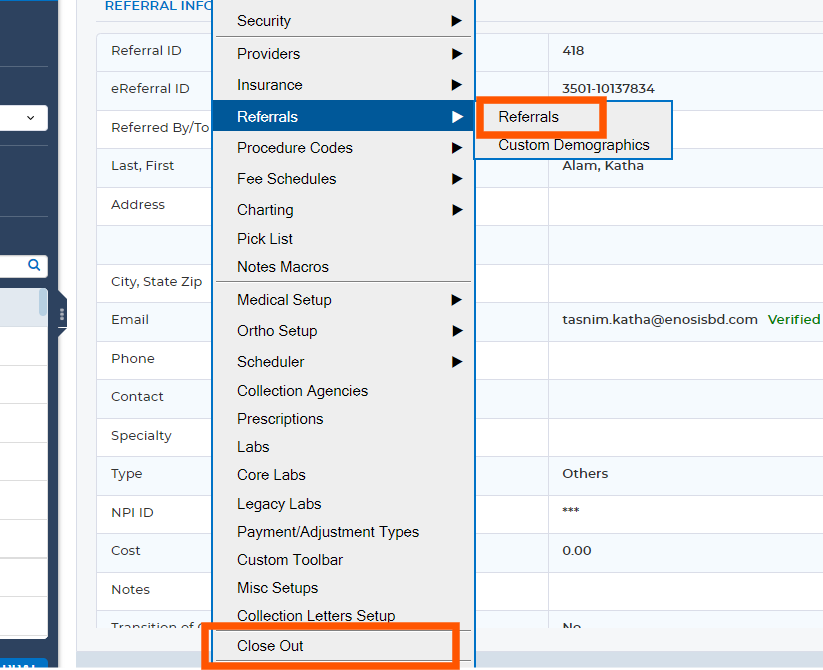This screenshot has height=670, width=823.
Task: Open the Fee Schedules submenu
Action: 343,179
